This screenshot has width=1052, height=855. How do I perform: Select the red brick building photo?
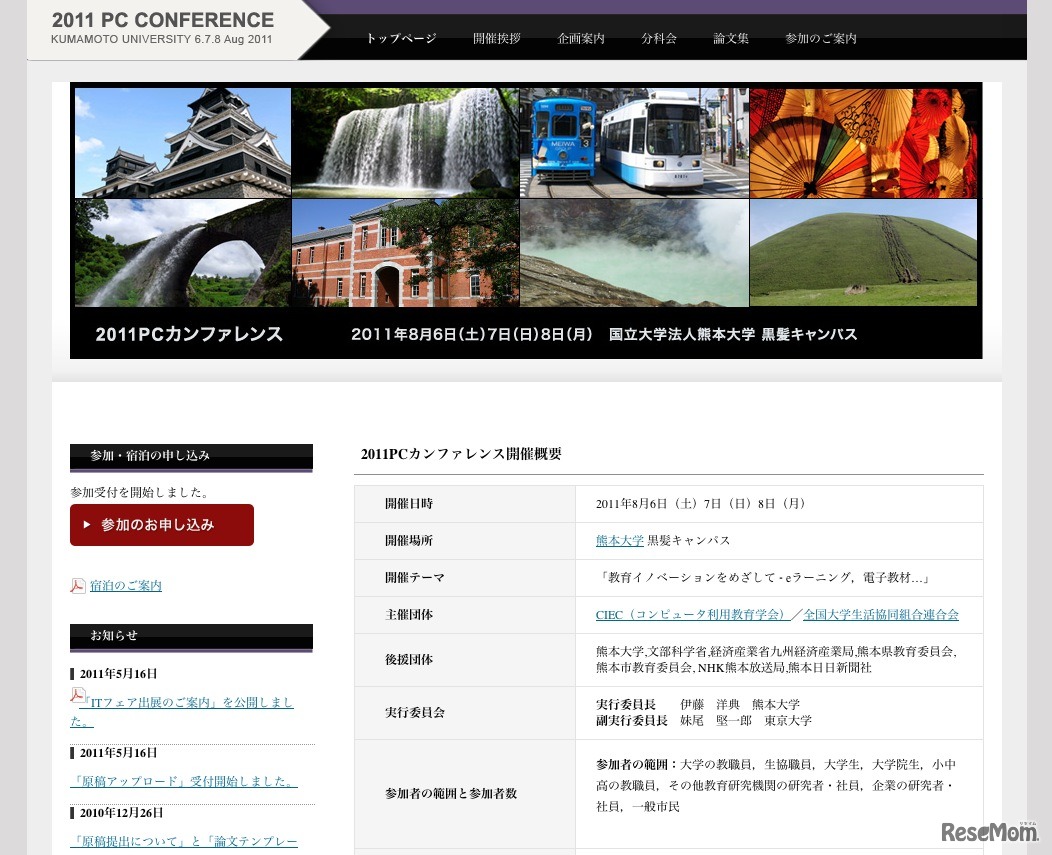point(405,252)
